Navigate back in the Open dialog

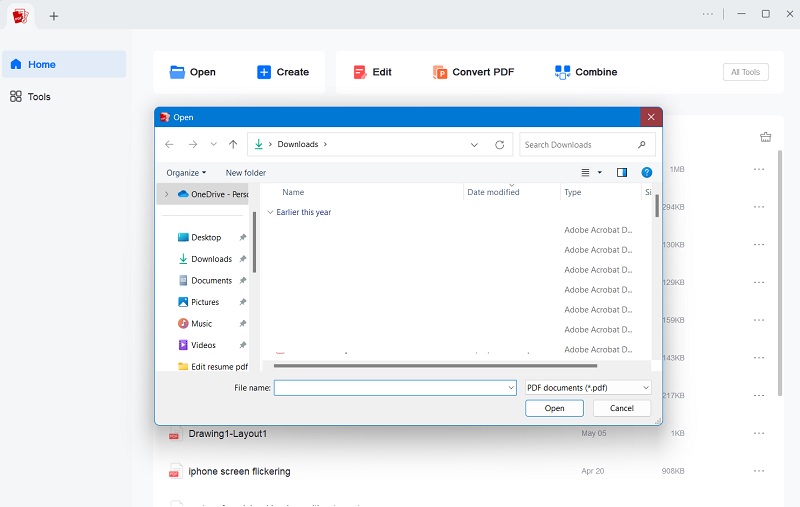[x=169, y=144]
